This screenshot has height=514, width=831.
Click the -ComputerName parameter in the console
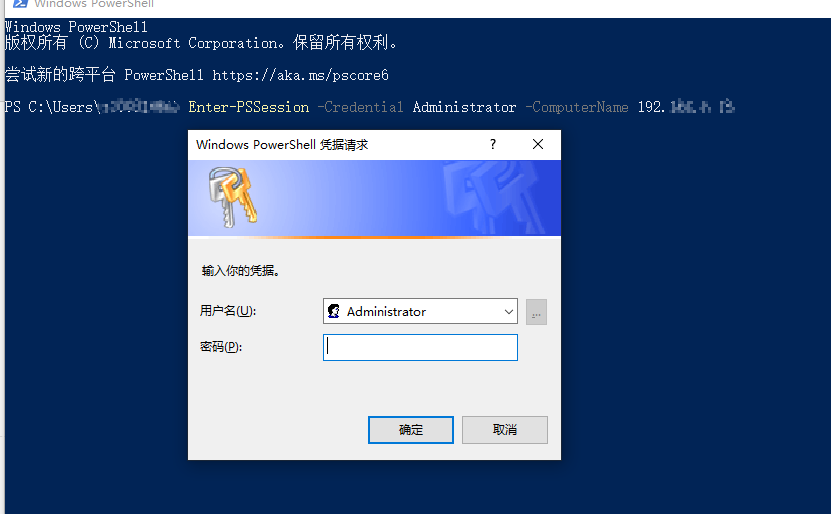point(577,107)
